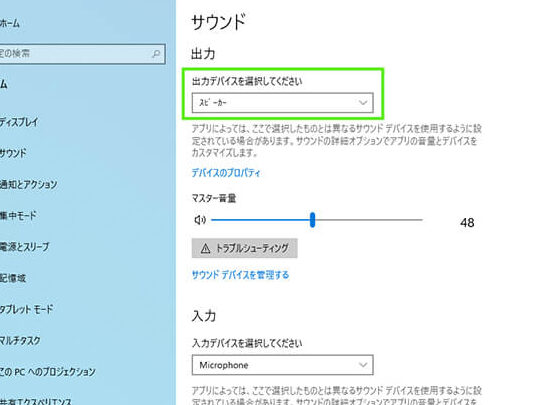Click the 入力 section heading
This screenshot has height=405, width=540.
tap(204, 316)
